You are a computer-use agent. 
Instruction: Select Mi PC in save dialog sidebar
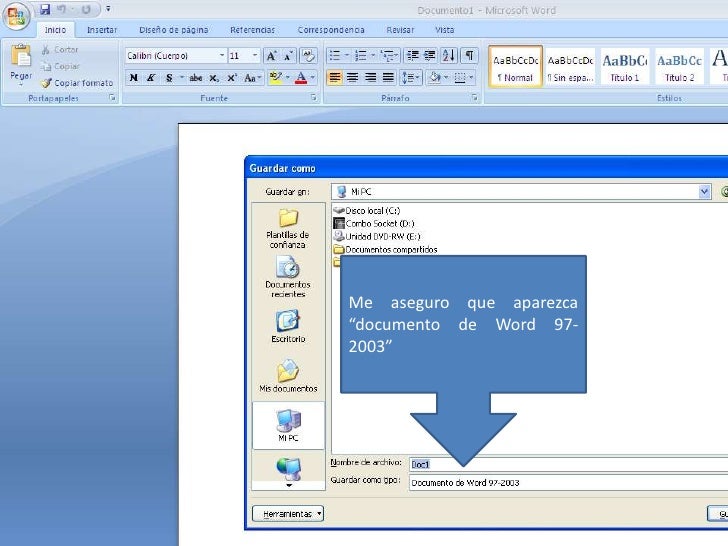point(288,425)
